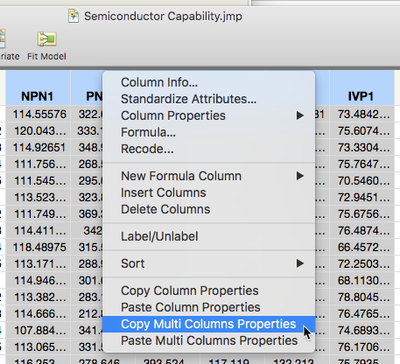Select Recode from the menu
The image size is (400, 364).
coord(147,149)
